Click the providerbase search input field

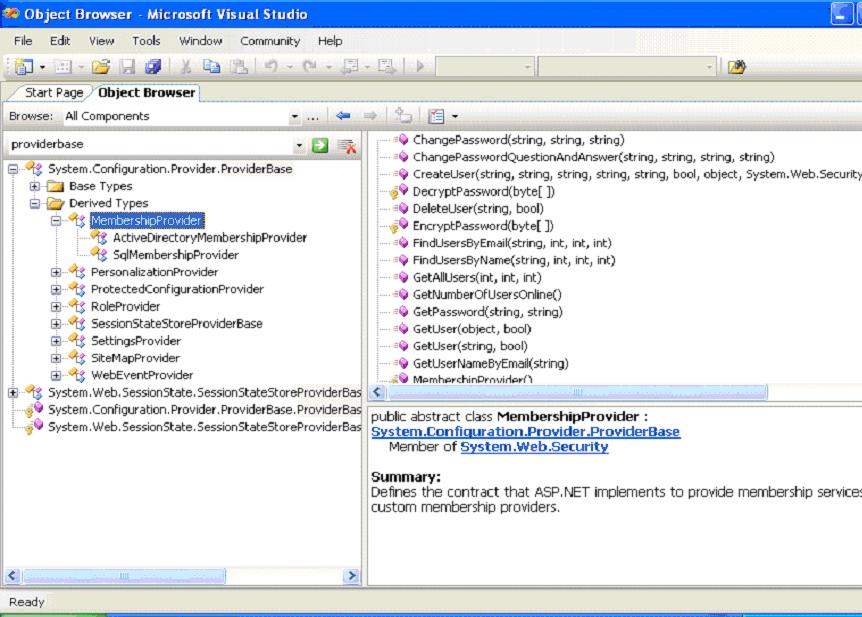(151, 145)
